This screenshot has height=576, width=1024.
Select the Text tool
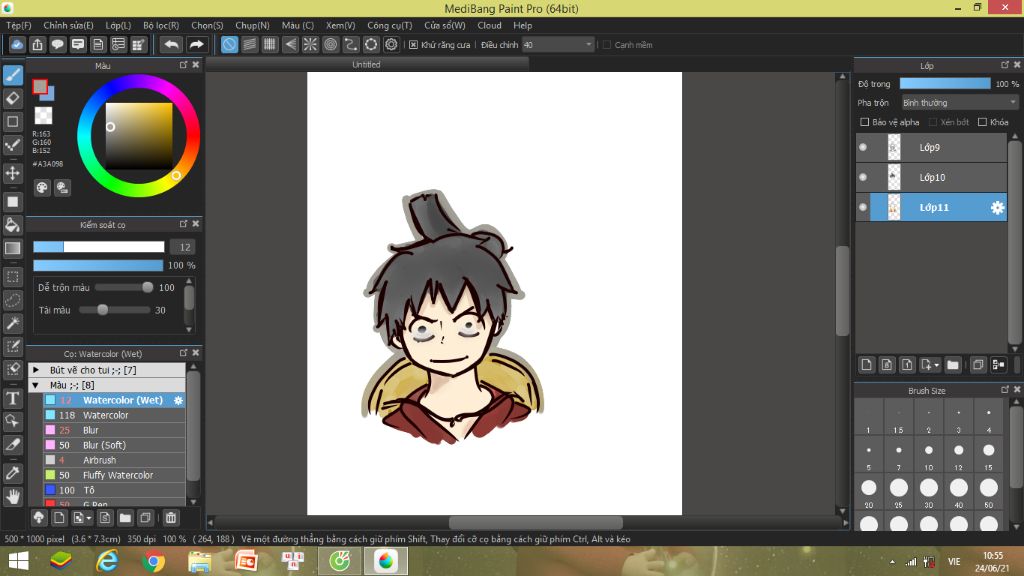tap(12, 398)
